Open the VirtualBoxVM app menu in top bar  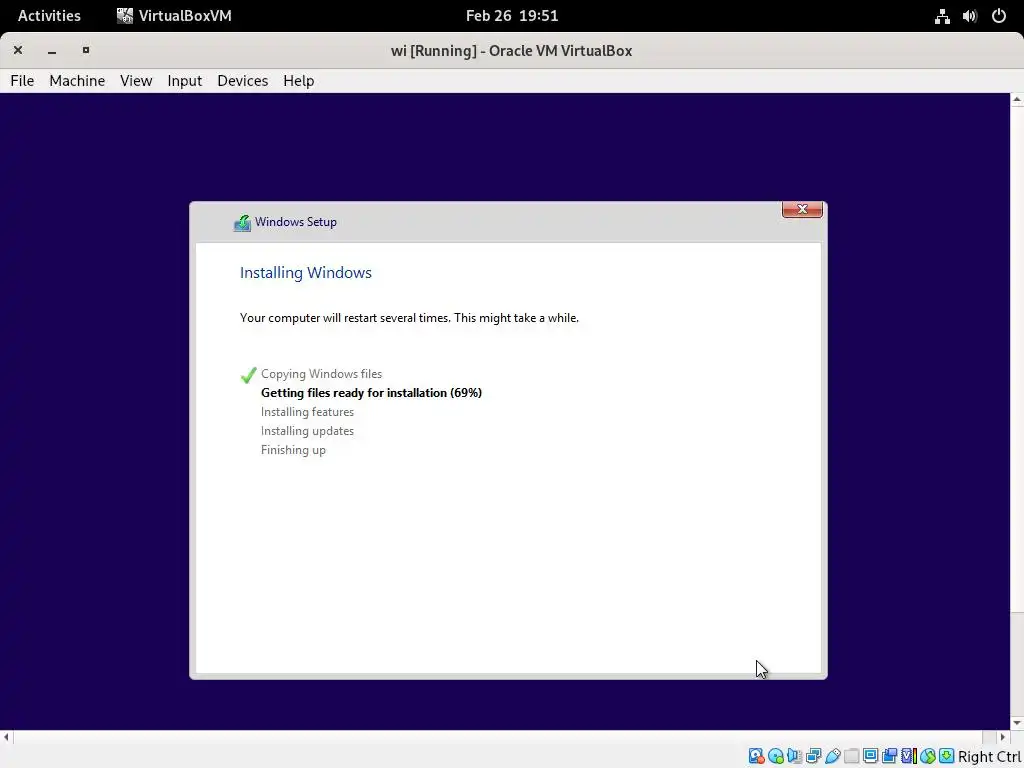tap(174, 16)
